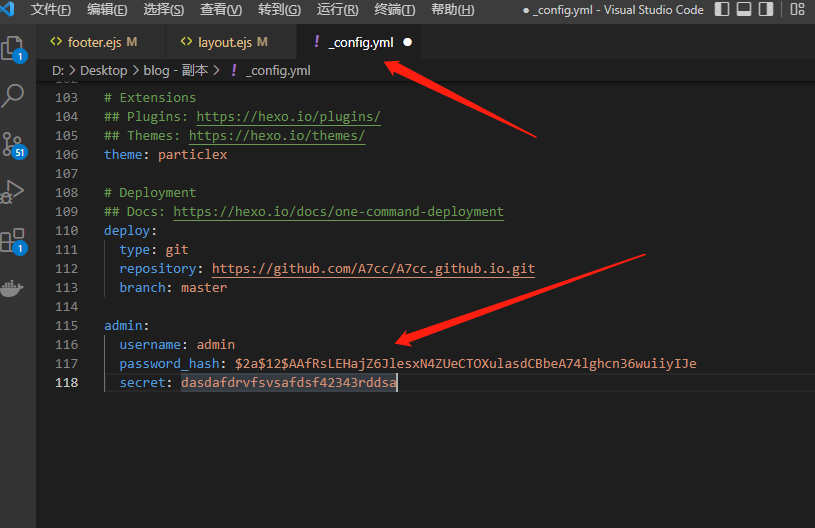Open the Run and Debug view
This screenshot has height=528, width=815.
(x=13, y=192)
